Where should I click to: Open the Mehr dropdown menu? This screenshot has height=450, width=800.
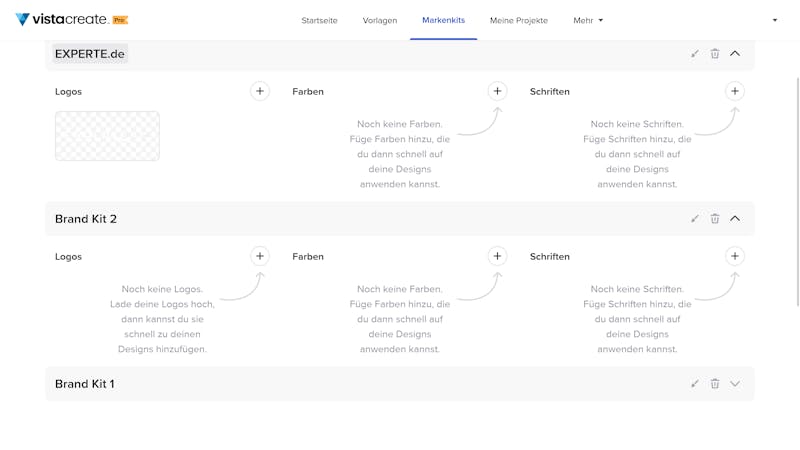pyautogui.click(x=588, y=20)
